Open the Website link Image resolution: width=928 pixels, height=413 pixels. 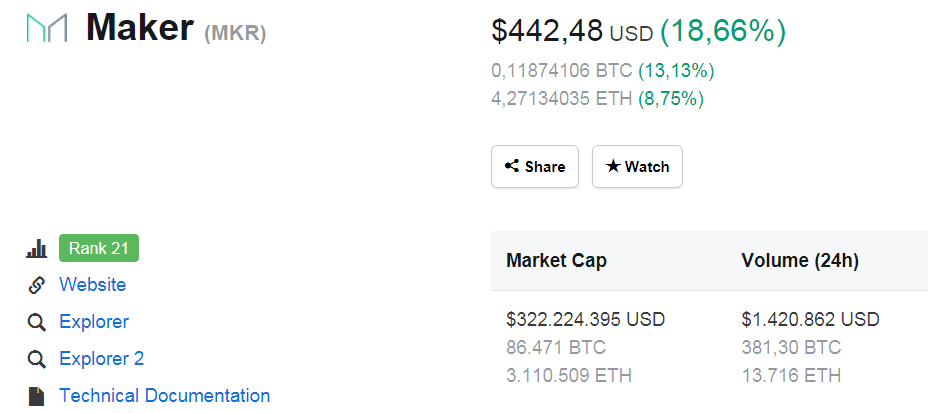coord(92,285)
